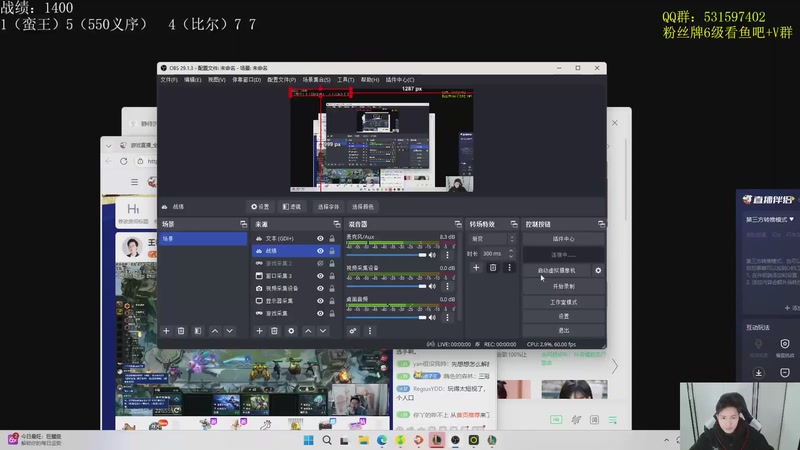
Task: Toggle lock on 文本 (GDI+) source
Action: [x=332, y=238]
